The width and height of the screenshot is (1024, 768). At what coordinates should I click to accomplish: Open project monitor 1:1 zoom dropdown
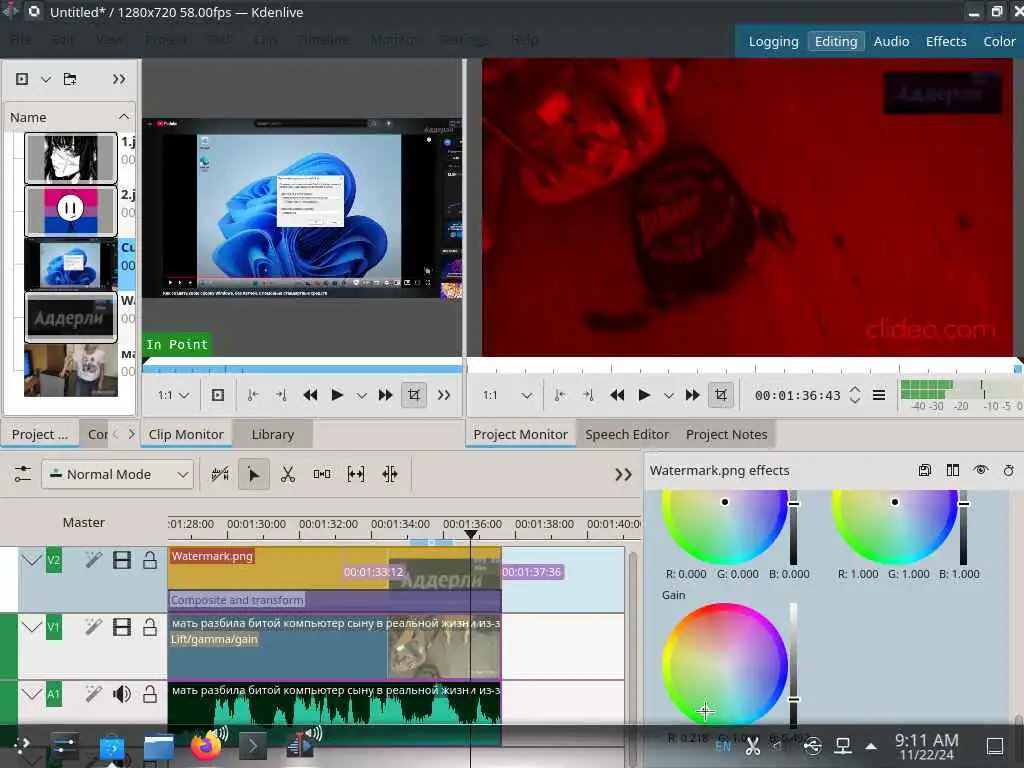click(x=507, y=395)
